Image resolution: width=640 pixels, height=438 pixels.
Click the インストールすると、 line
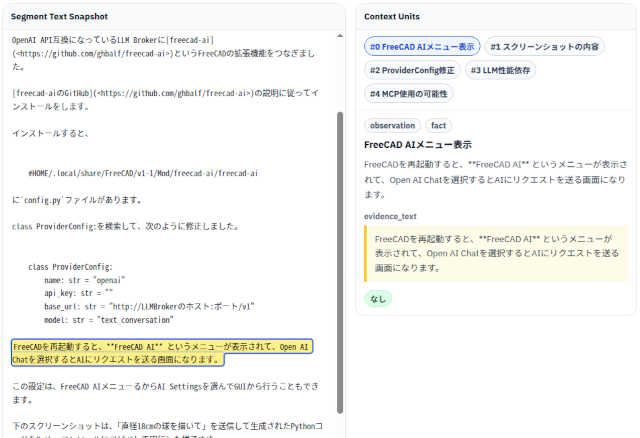(50, 133)
